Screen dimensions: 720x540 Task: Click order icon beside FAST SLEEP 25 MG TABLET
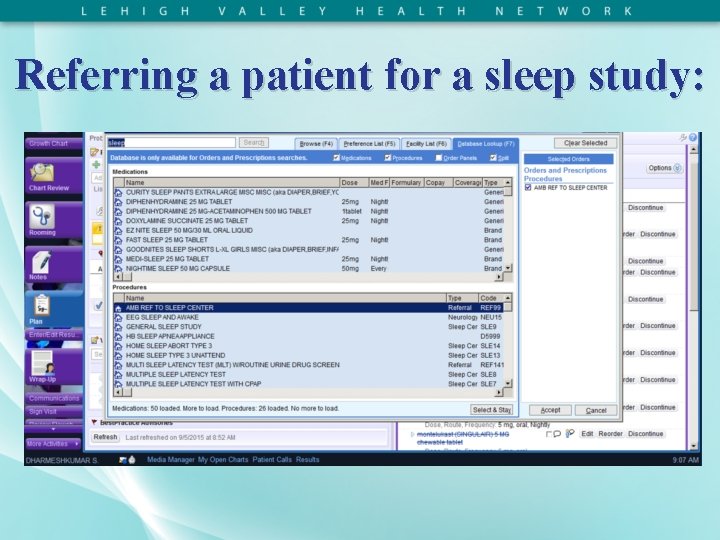pos(118,240)
